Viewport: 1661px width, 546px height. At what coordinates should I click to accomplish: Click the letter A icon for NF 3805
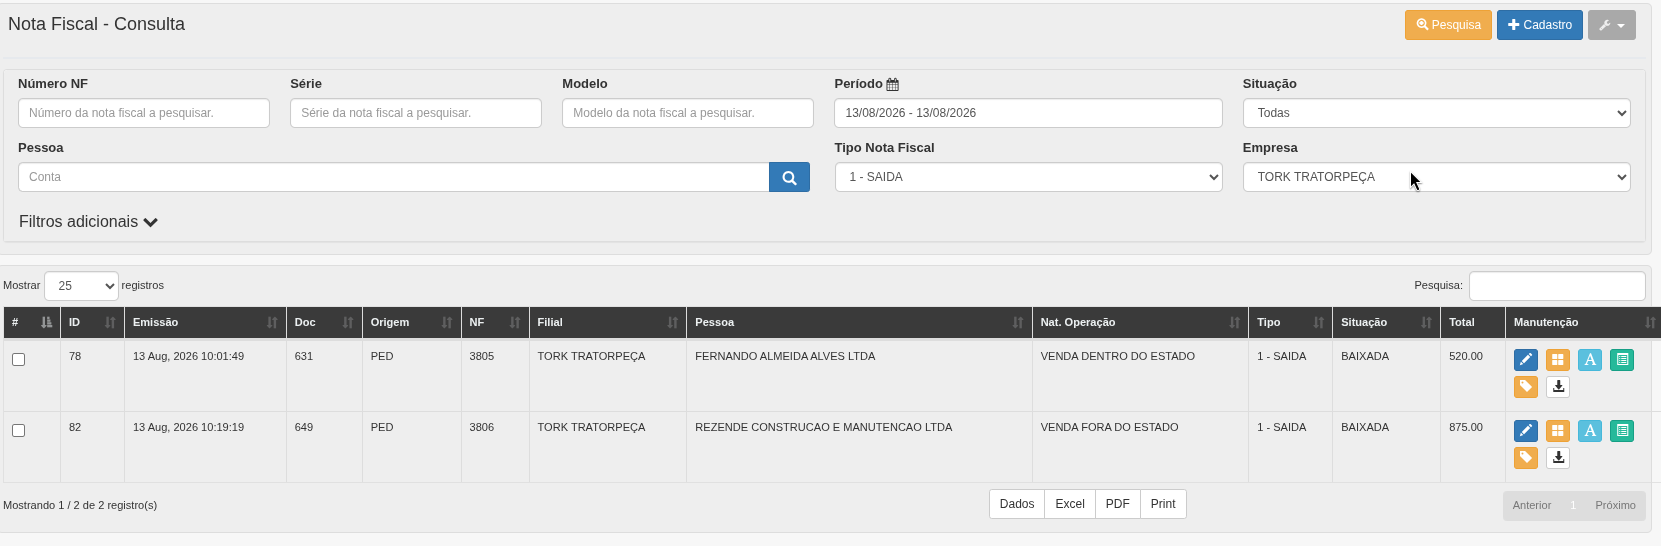[x=1589, y=360]
